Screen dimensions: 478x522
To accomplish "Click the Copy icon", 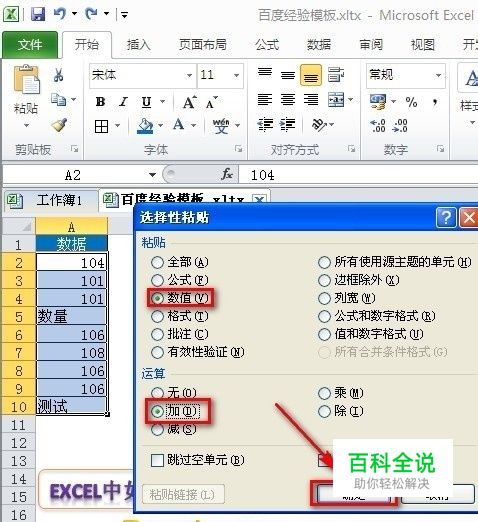I will coord(59,100).
